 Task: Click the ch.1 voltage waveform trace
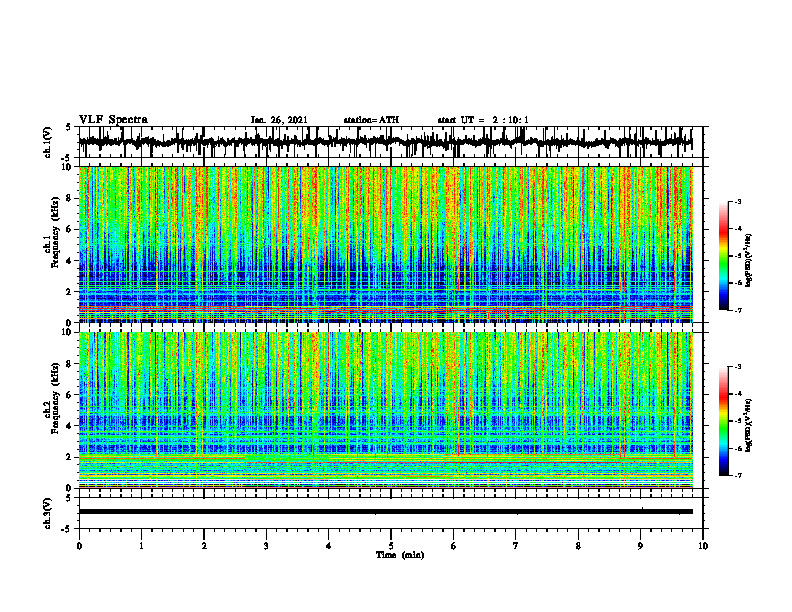click(x=385, y=142)
